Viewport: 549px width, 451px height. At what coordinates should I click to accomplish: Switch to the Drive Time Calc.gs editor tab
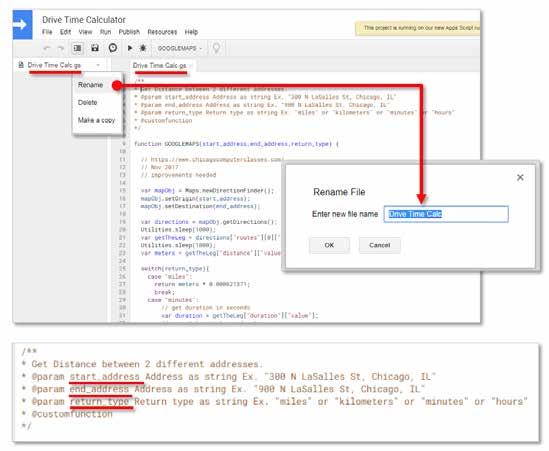[x=159, y=65]
